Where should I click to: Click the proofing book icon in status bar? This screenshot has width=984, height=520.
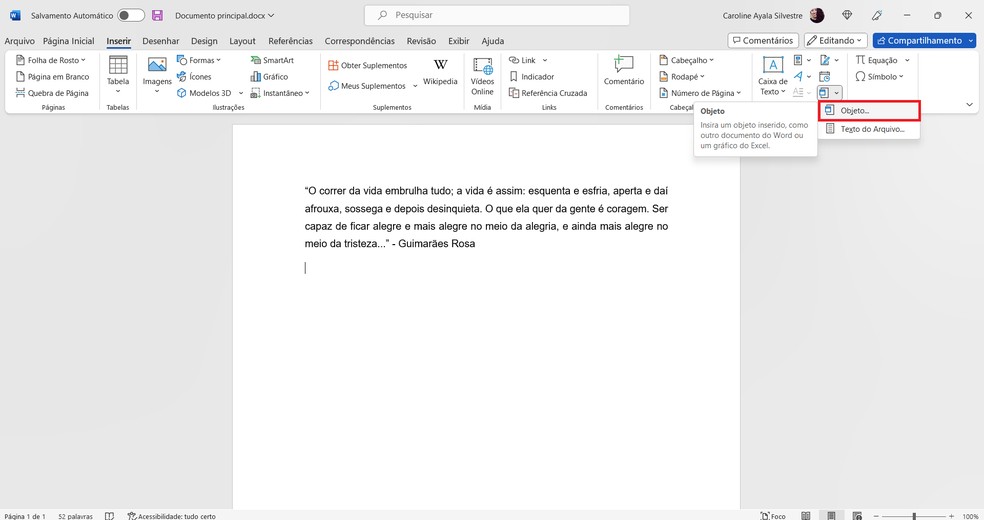click(x=109, y=516)
